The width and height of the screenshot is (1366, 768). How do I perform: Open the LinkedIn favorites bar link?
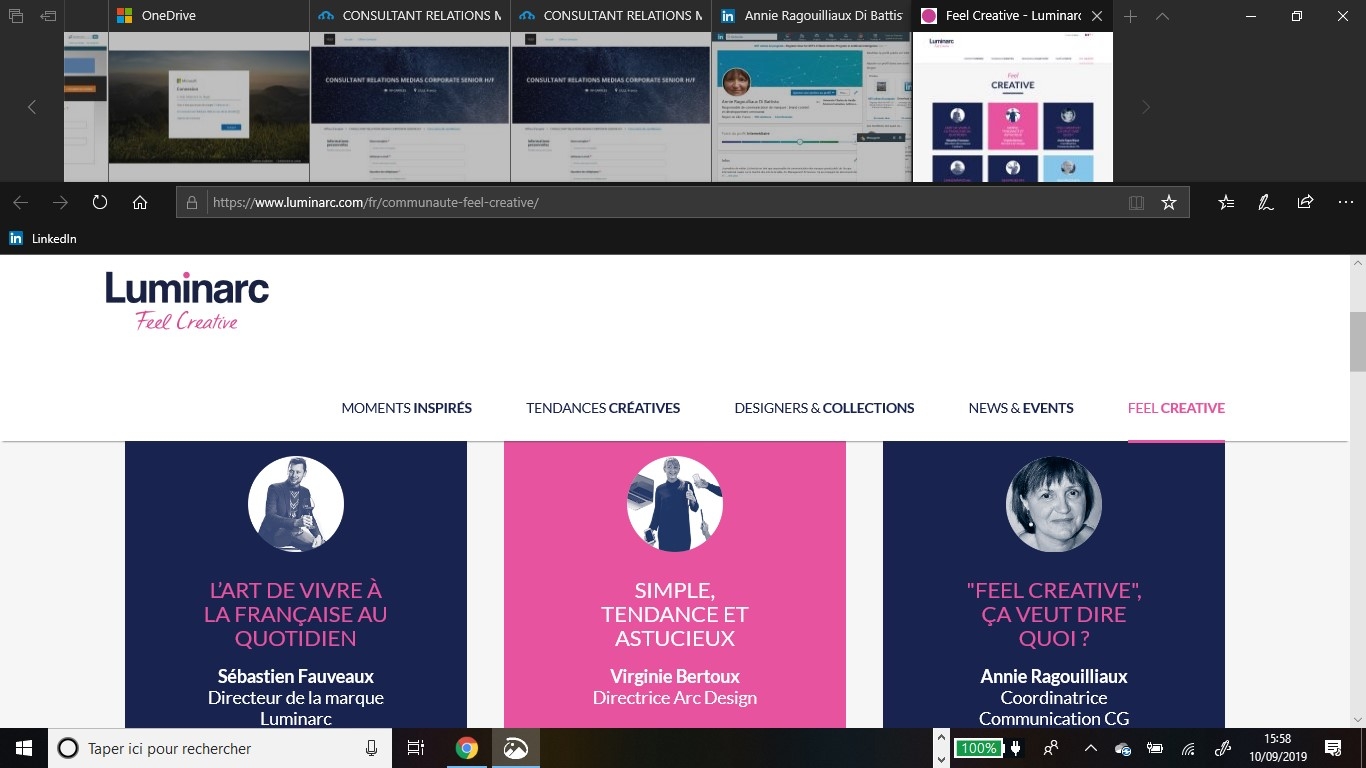point(43,239)
